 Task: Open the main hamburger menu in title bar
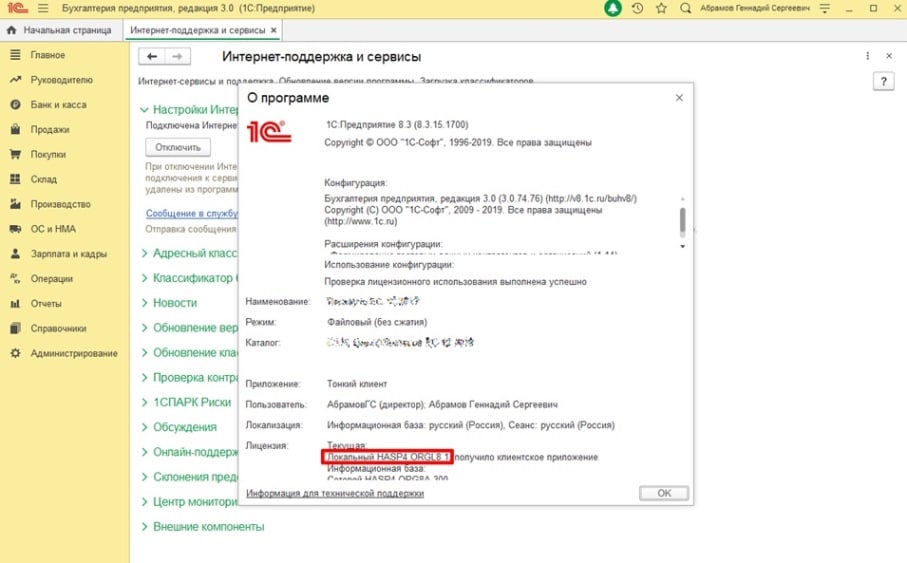[43, 9]
